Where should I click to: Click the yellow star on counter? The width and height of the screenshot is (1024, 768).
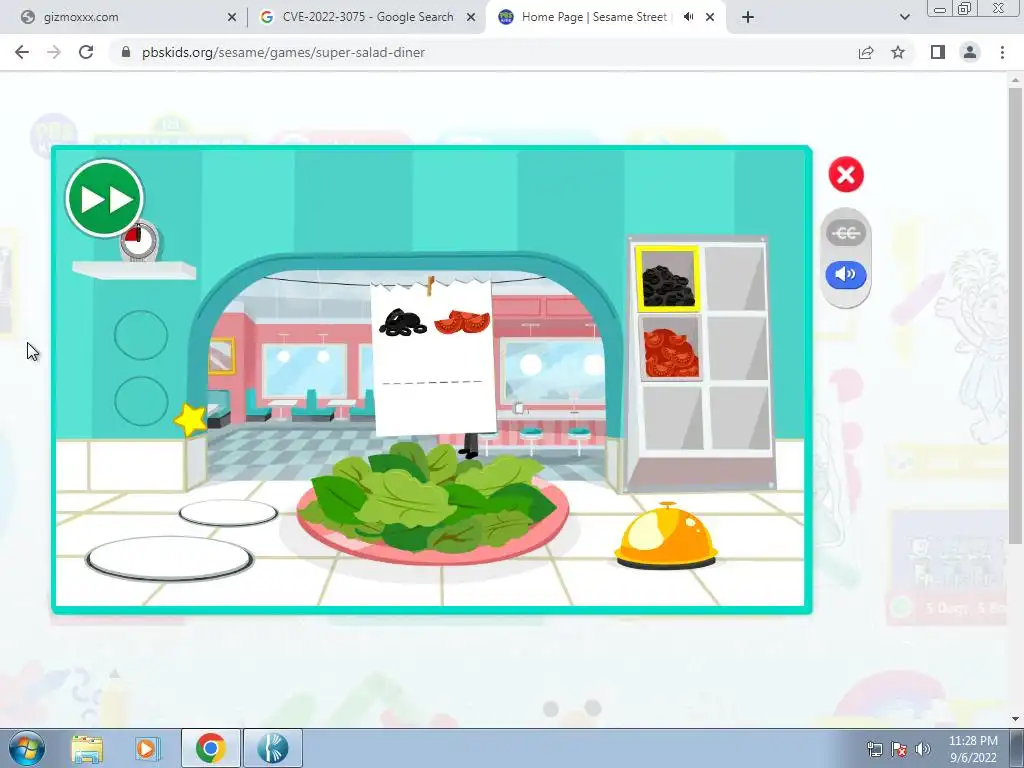(190, 419)
